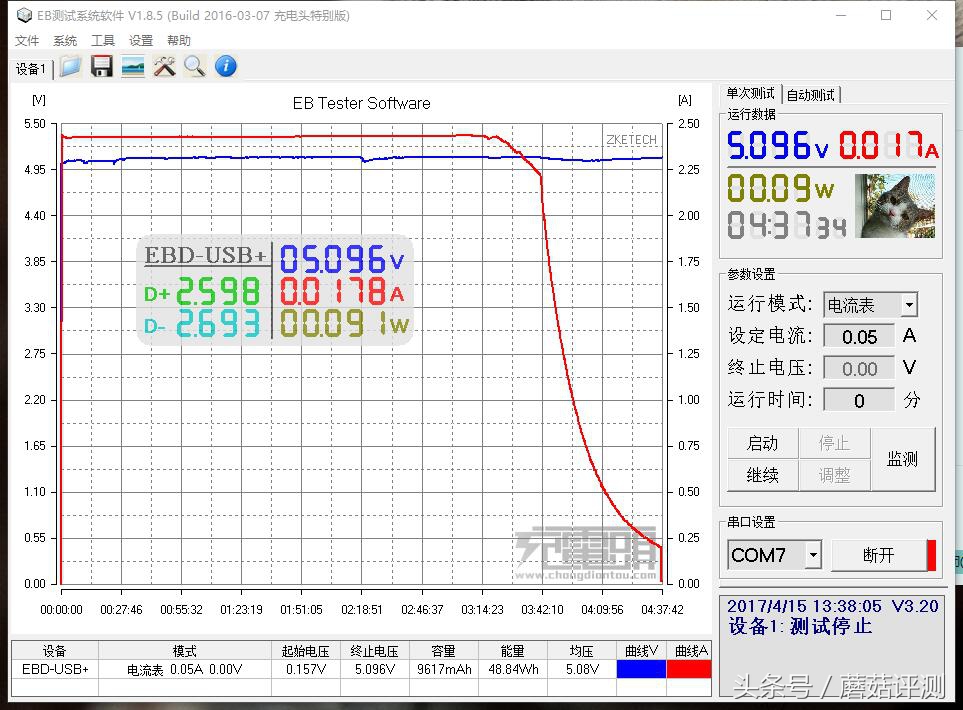963x710 pixels.
Task: Click the EB Tester Software chart title
Action: [361, 103]
